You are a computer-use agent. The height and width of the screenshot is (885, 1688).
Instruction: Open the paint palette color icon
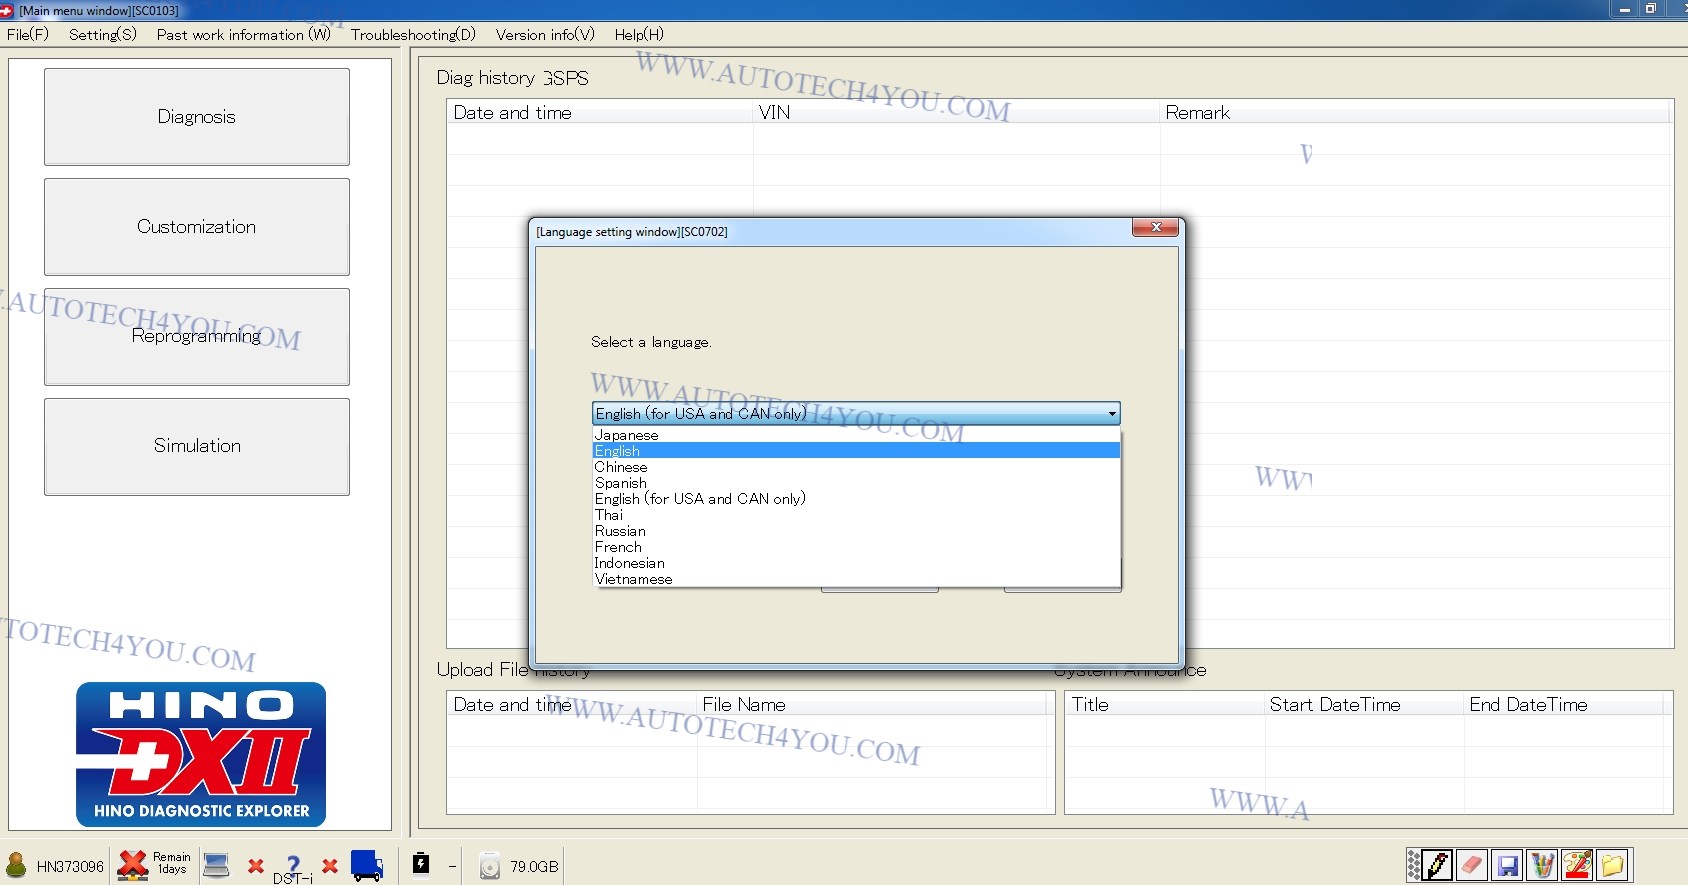1577,865
